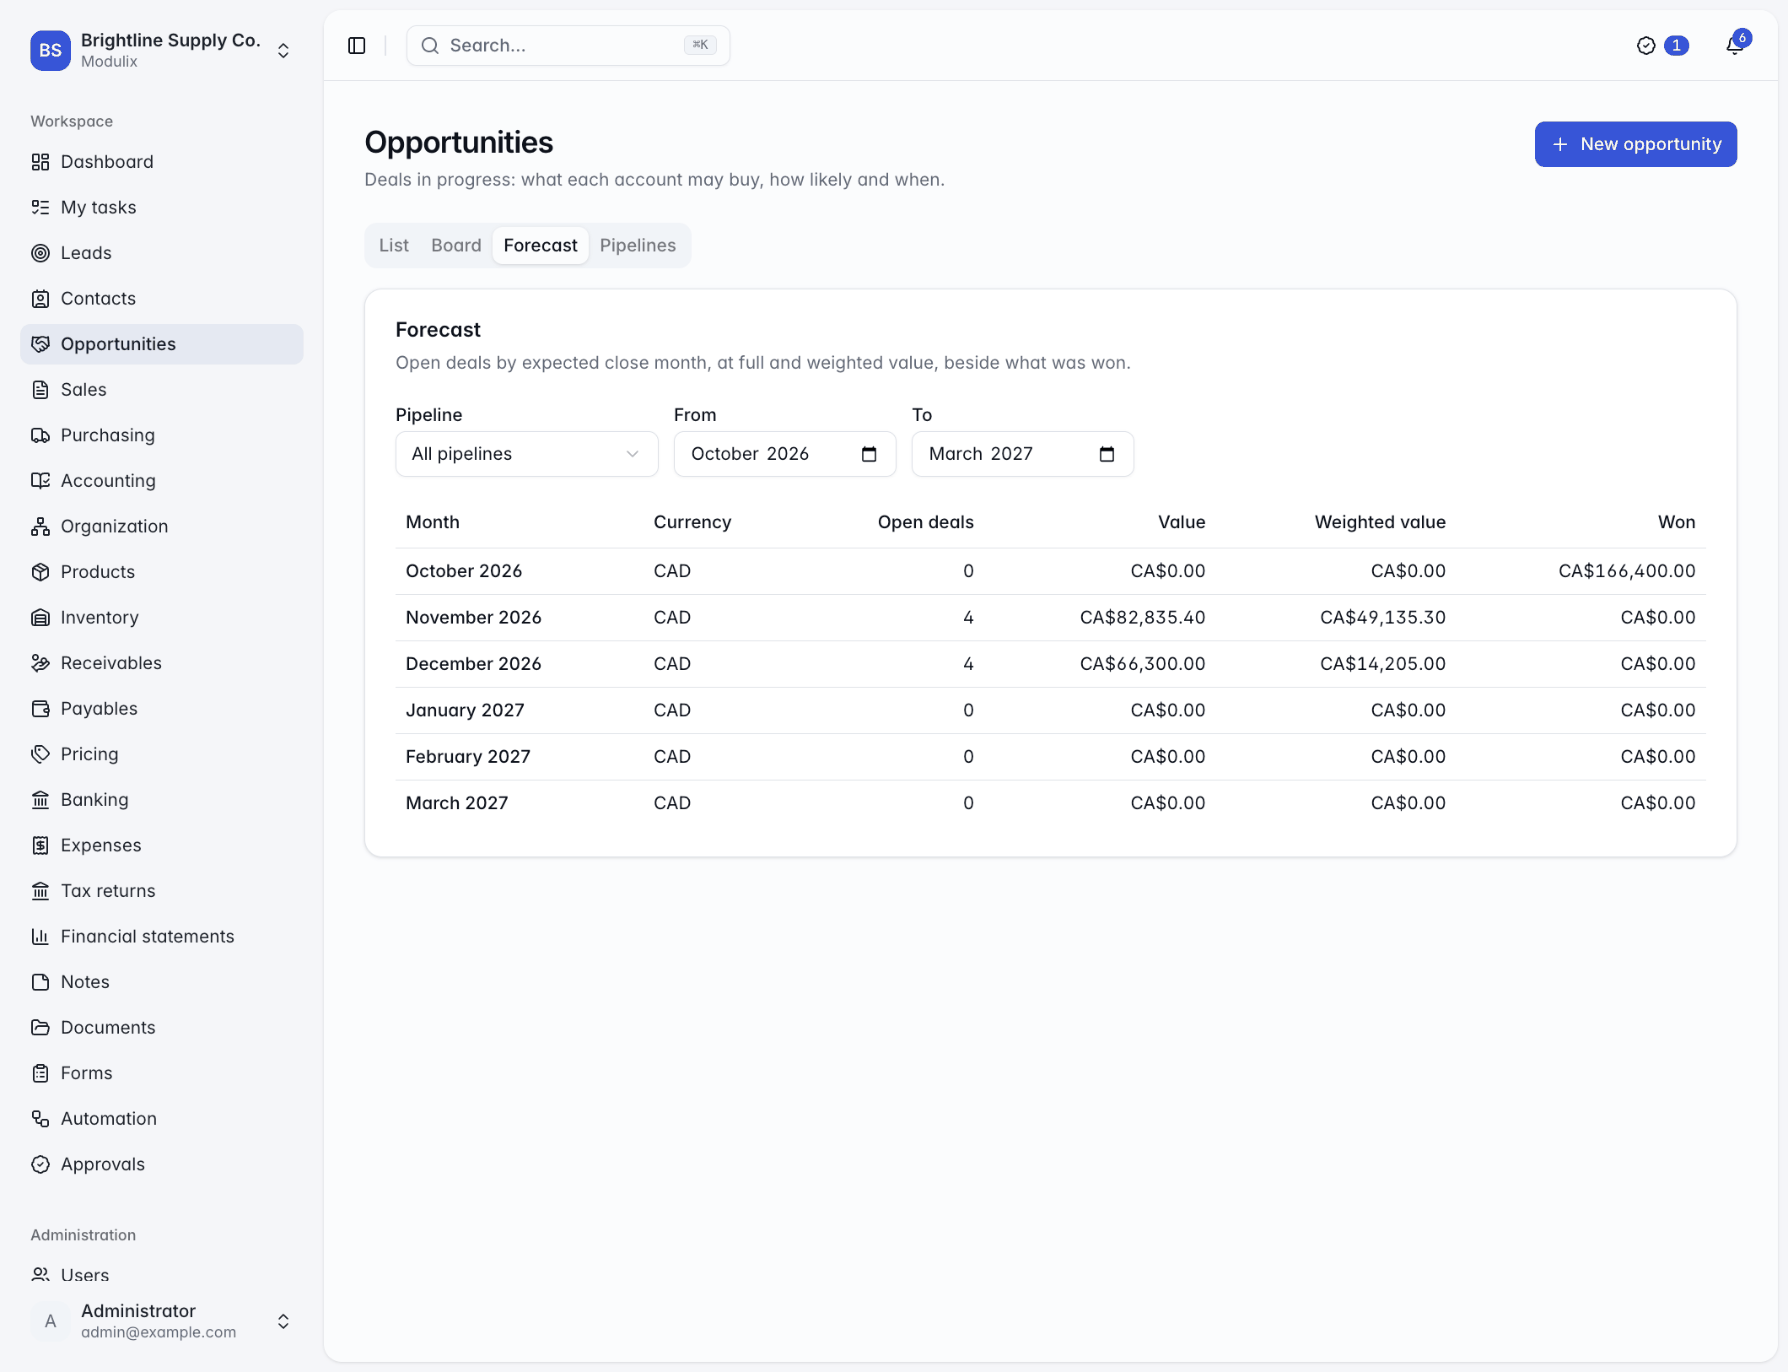Screen dimensions: 1788x1372
Task: Navigate to Accounting
Action: pos(162,481)
